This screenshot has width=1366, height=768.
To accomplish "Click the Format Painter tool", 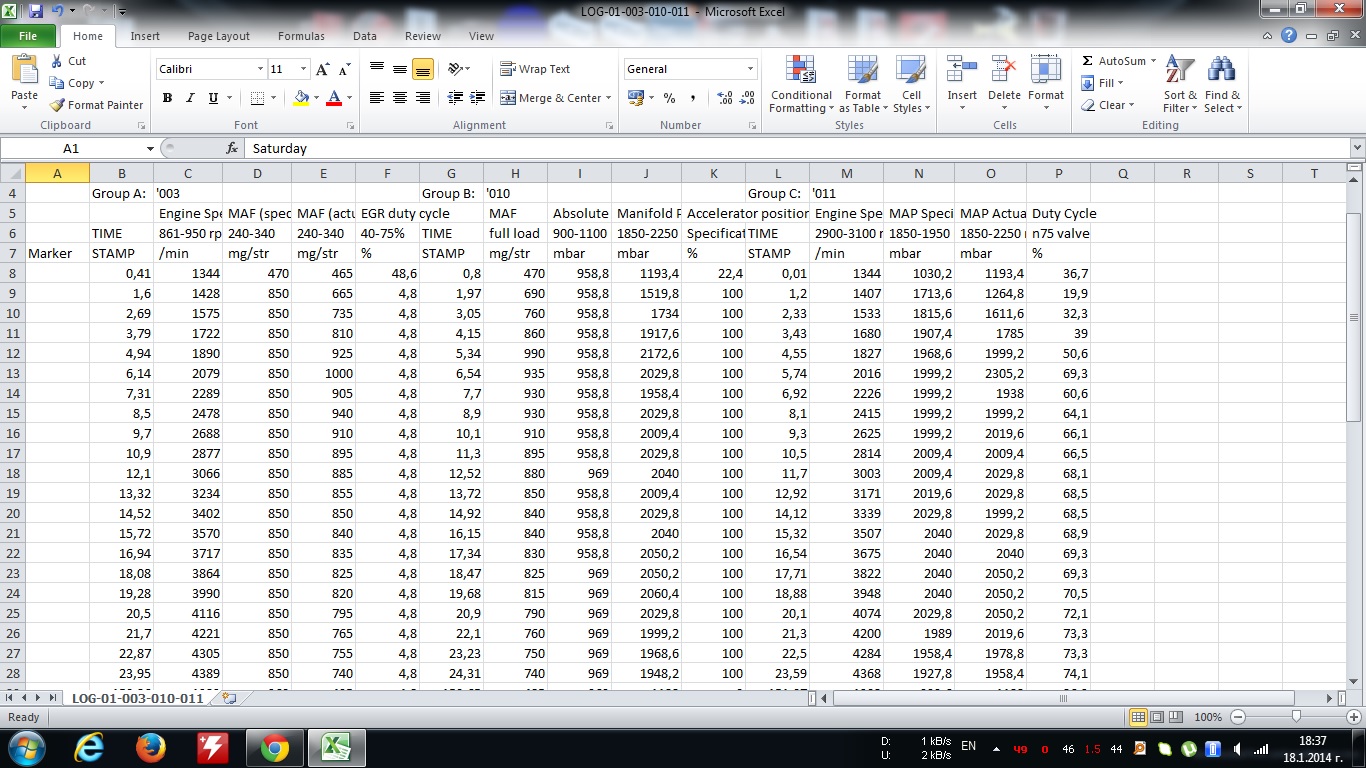I will (97, 105).
